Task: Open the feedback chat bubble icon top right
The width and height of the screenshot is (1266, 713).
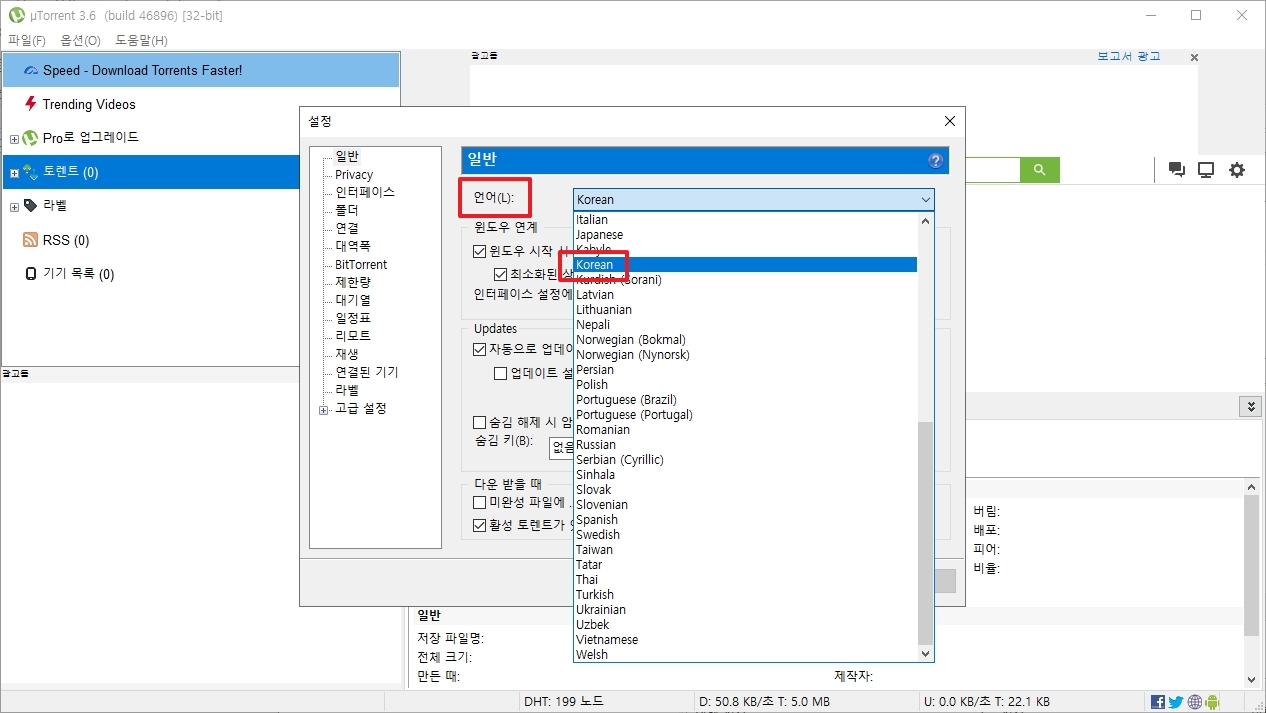Action: click(1177, 170)
